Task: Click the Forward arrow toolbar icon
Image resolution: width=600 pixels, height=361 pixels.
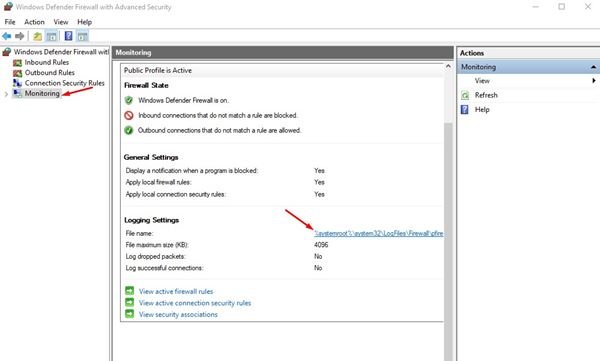Action: click(20, 36)
